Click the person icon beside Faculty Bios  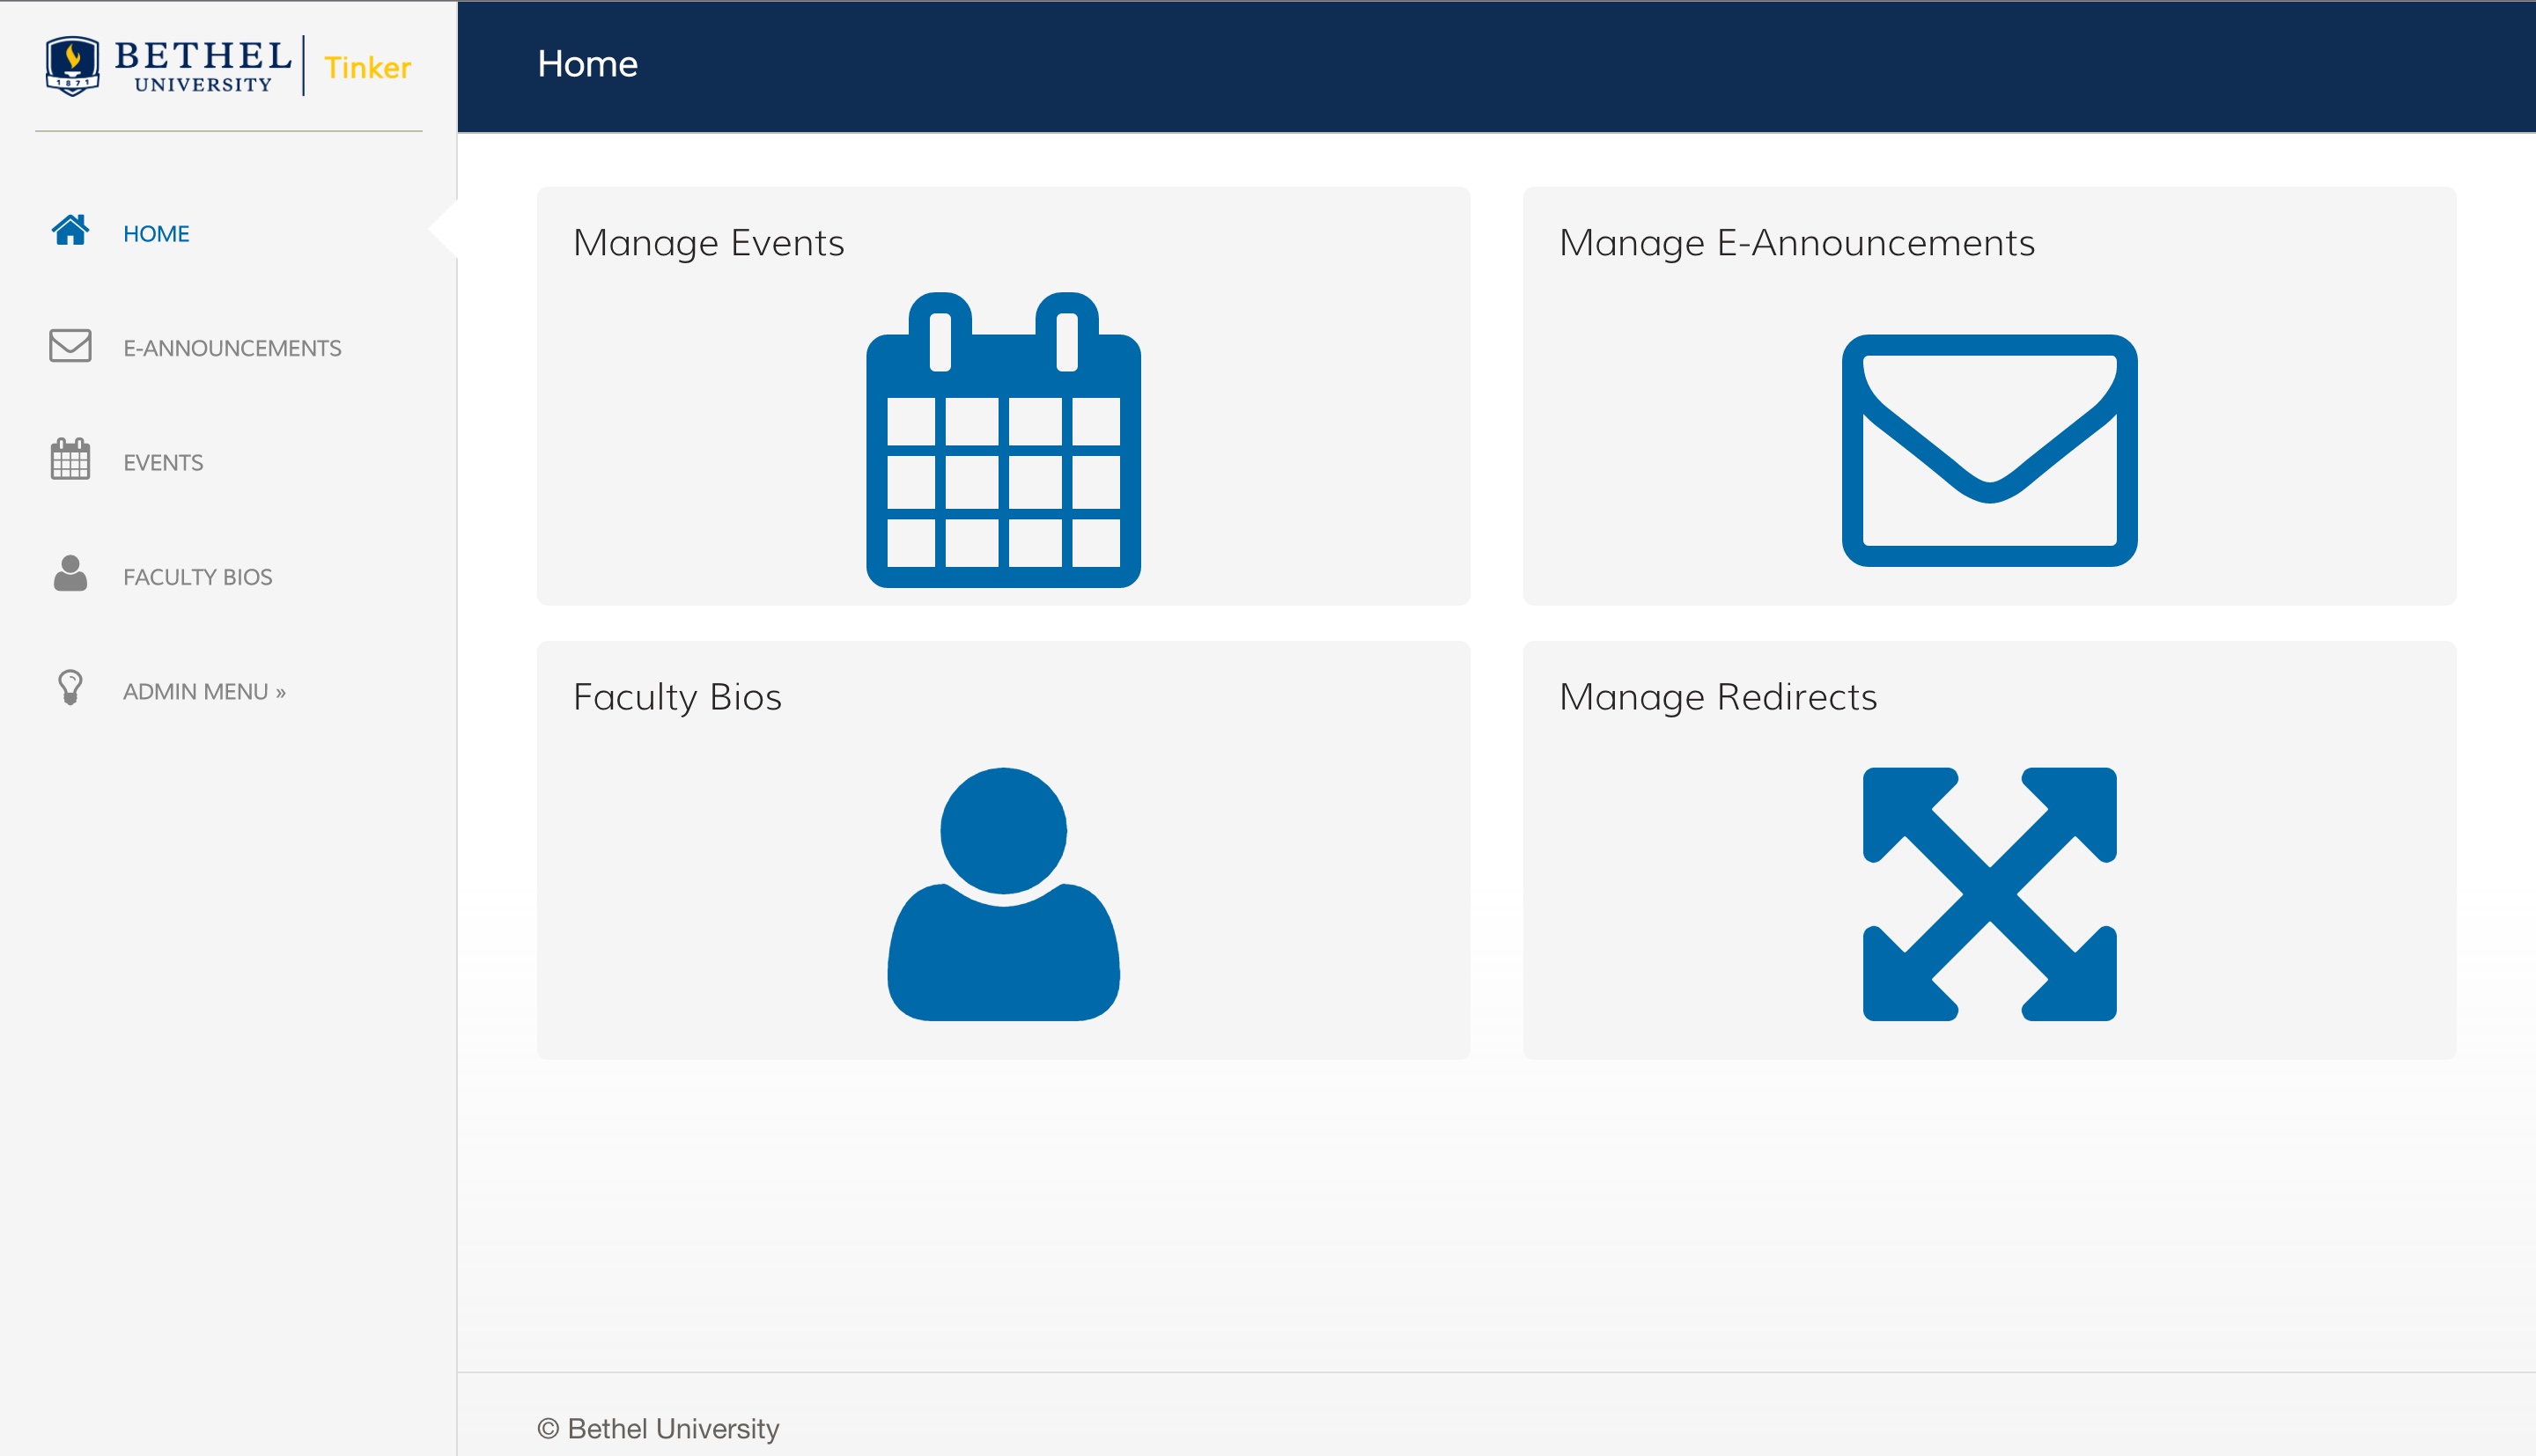[x=70, y=574]
